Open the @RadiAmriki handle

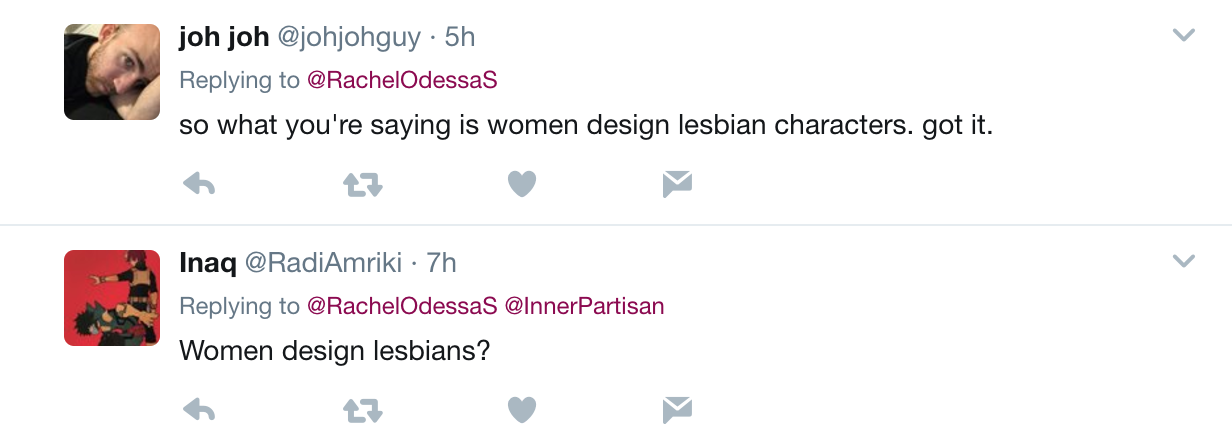click(x=324, y=263)
